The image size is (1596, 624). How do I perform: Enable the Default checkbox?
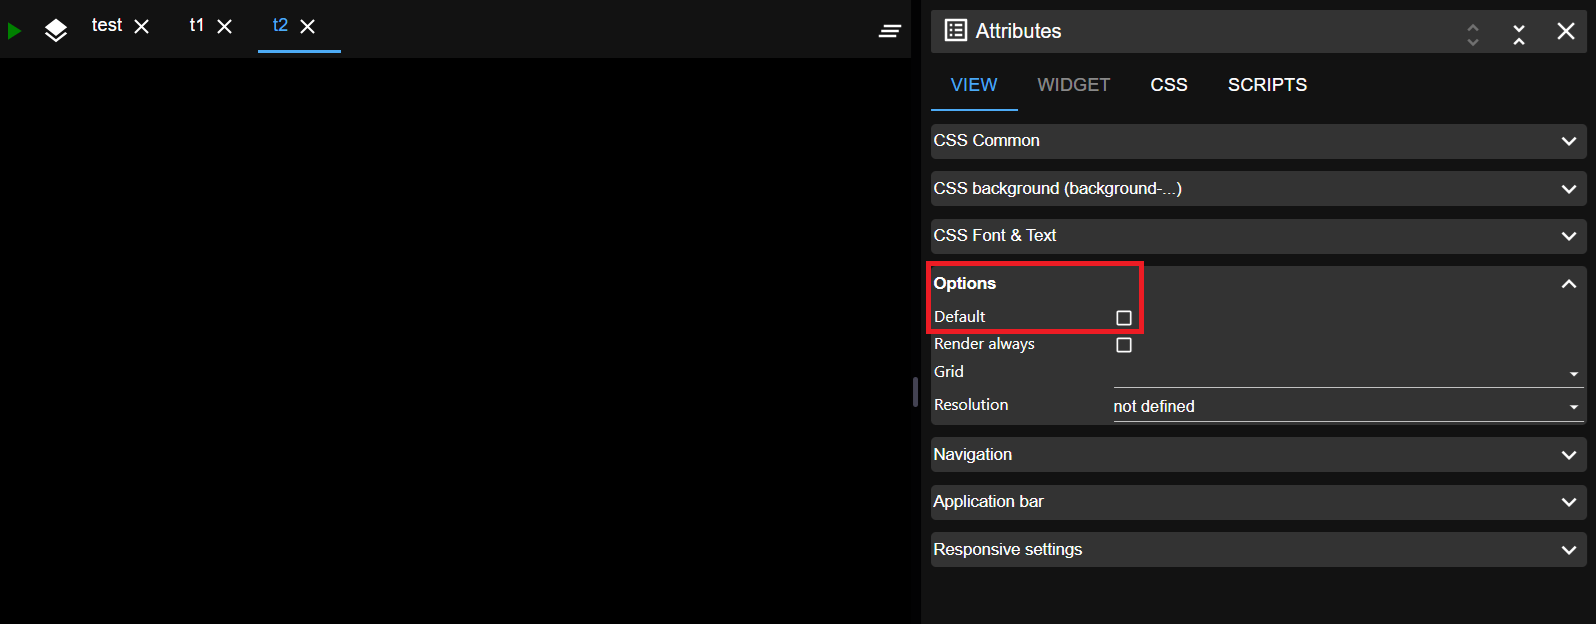tap(1124, 318)
